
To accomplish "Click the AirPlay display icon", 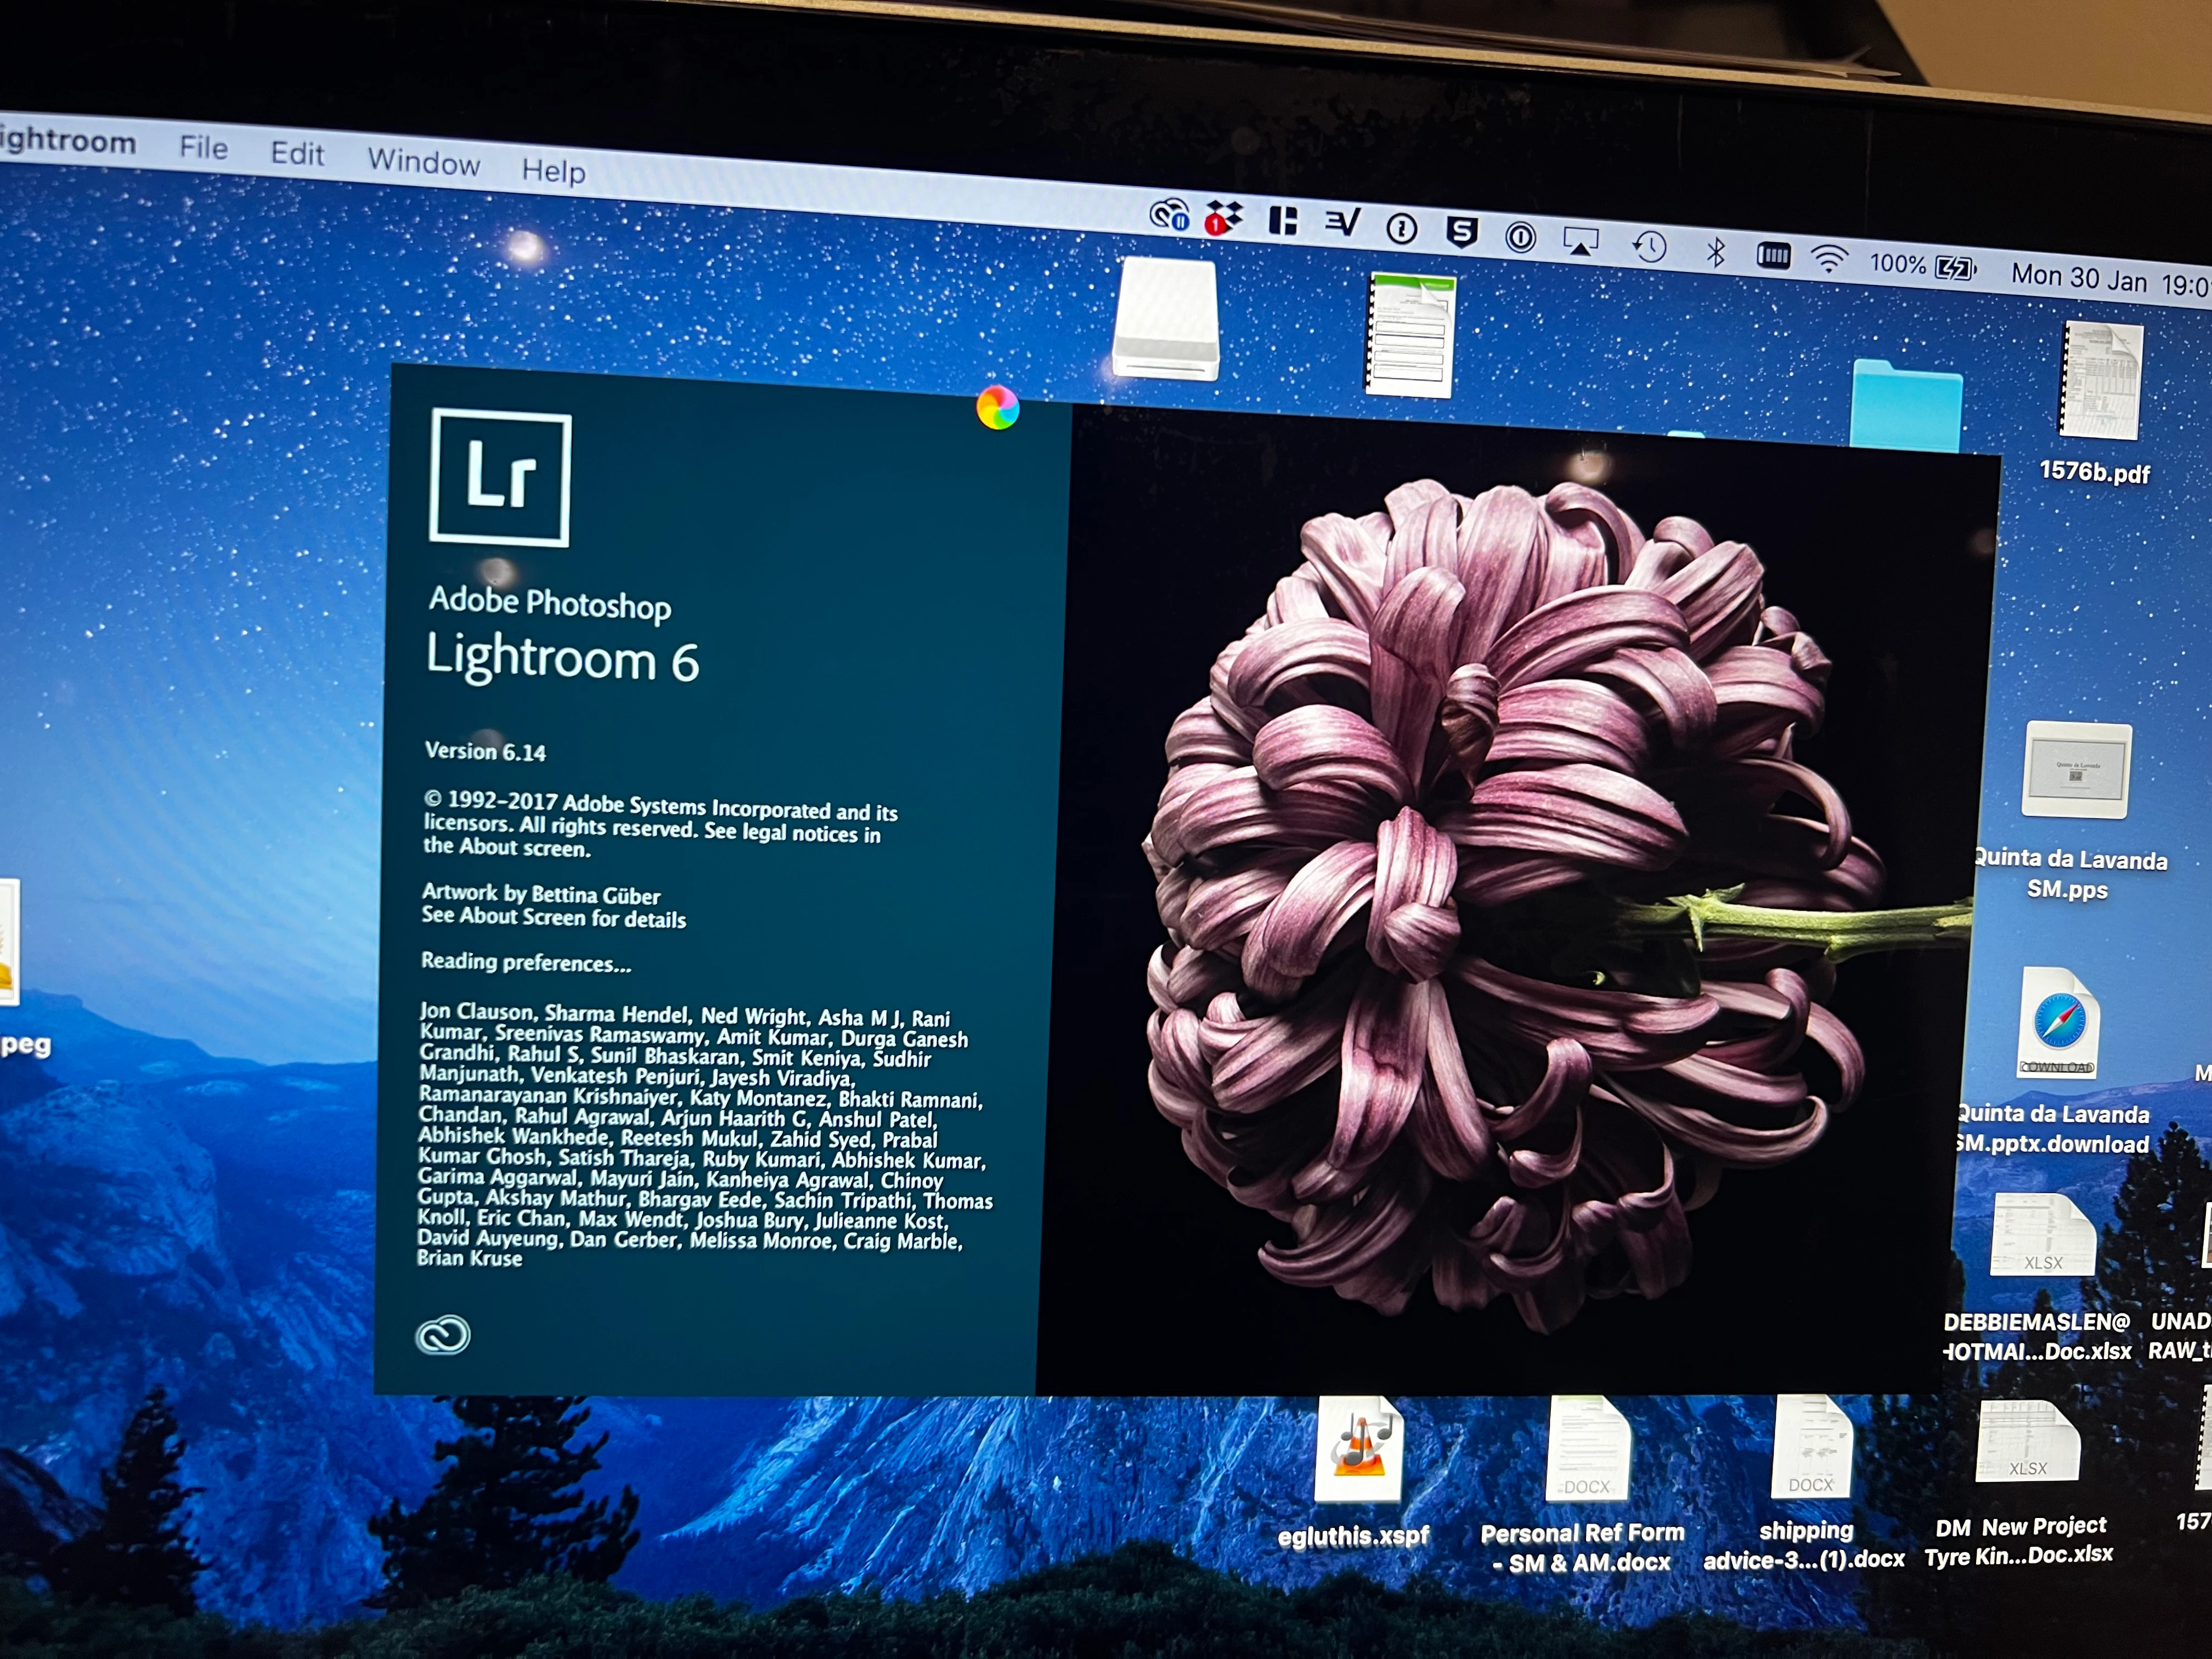I will coord(1580,241).
